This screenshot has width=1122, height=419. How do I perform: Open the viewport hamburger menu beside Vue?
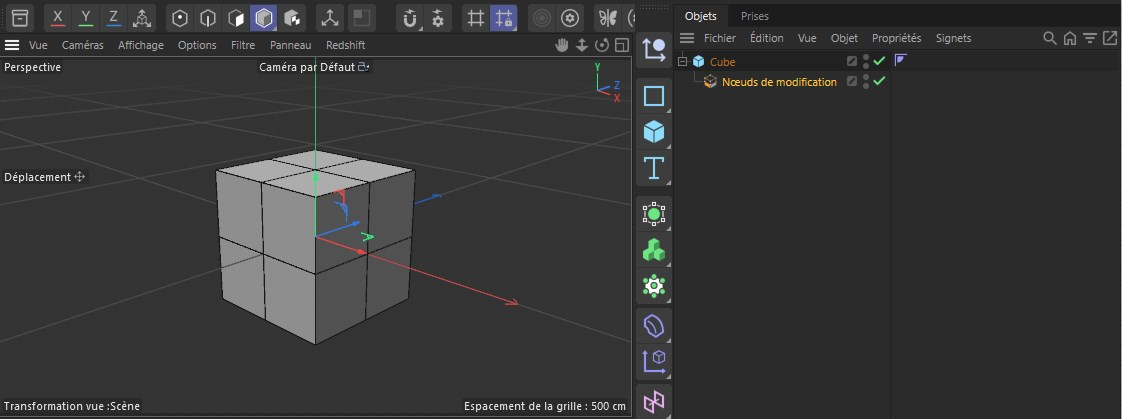tap(12, 45)
